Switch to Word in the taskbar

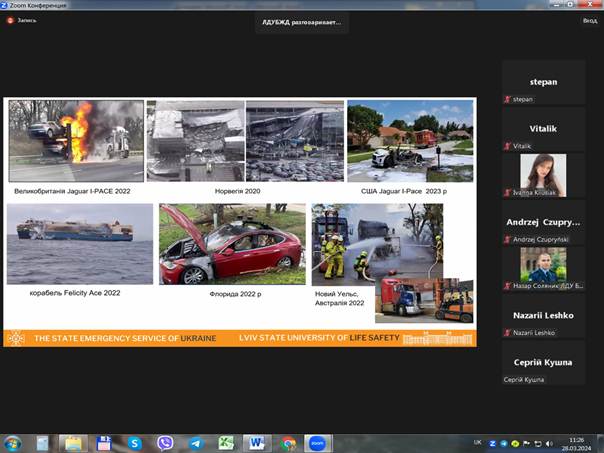(x=257, y=442)
